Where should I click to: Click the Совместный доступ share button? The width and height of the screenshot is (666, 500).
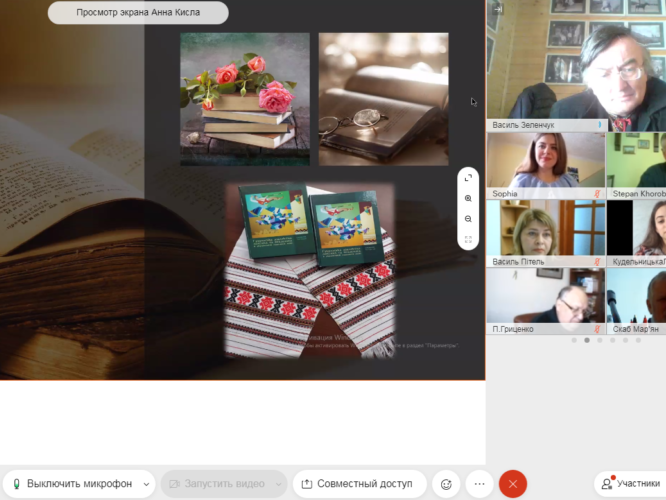coord(359,484)
